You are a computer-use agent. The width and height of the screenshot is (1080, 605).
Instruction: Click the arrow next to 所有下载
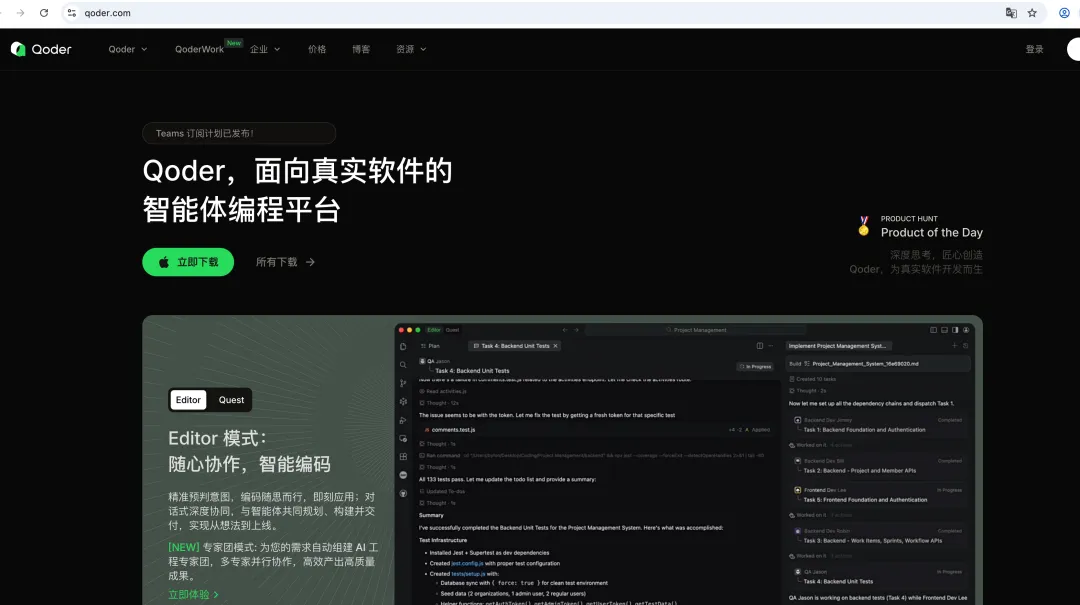(x=311, y=262)
